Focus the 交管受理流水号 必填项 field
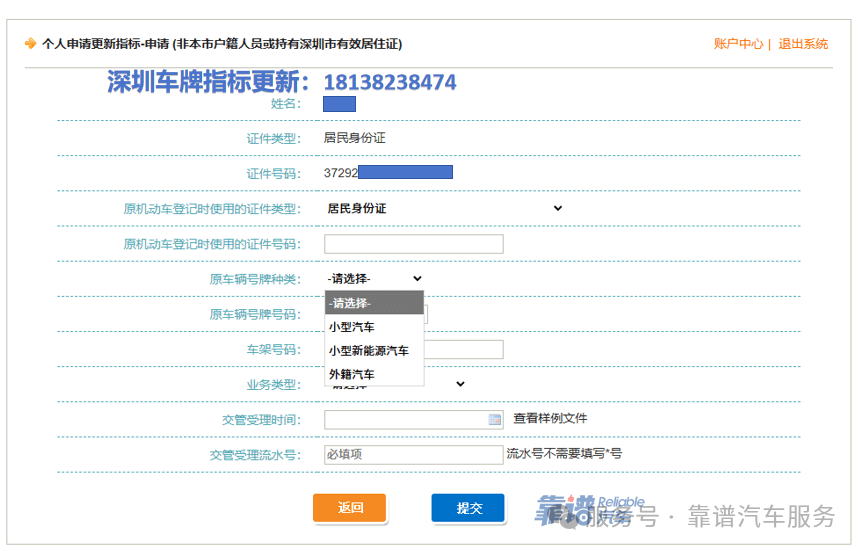Image resolution: width=863 pixels, height=551 pixels. pos(413,454)
